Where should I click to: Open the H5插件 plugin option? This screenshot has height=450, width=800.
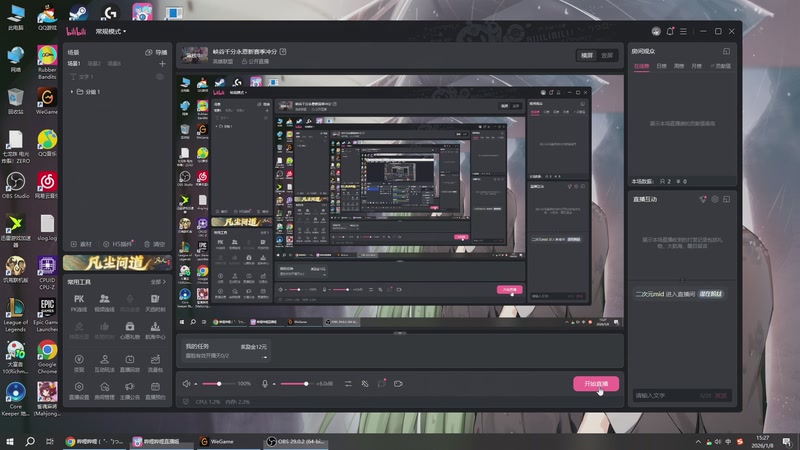click(118, 244)
